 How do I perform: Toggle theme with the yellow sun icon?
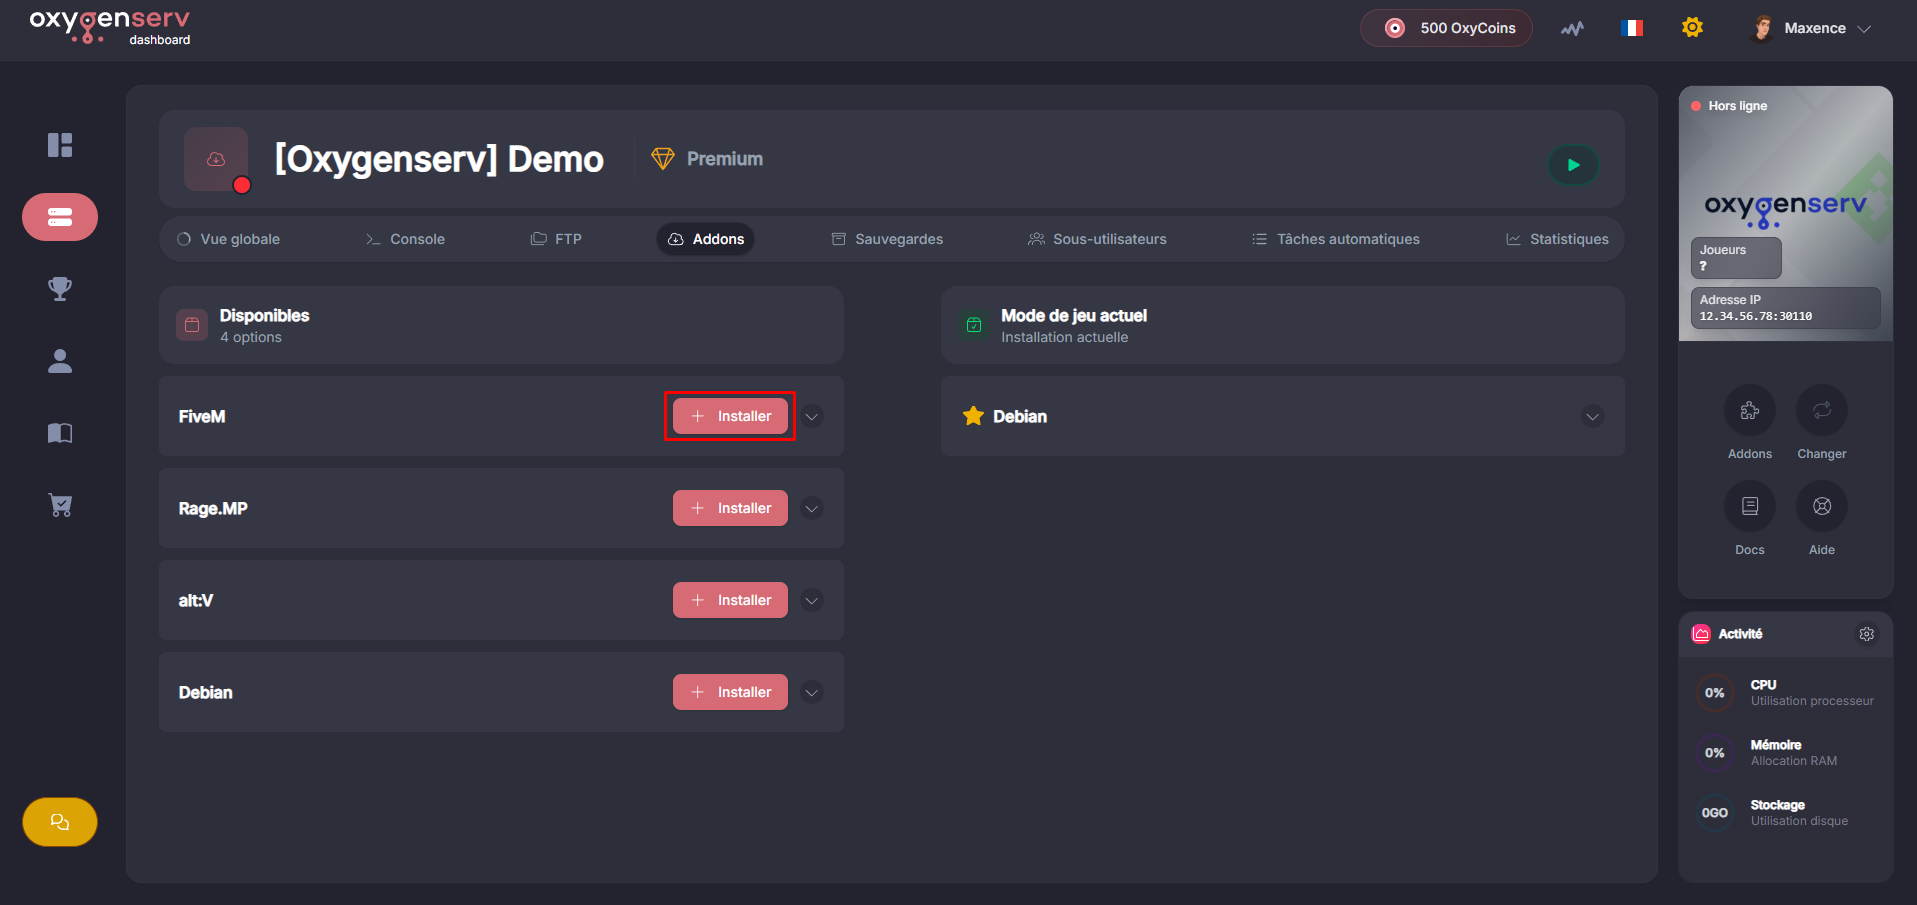[1692, 28]
